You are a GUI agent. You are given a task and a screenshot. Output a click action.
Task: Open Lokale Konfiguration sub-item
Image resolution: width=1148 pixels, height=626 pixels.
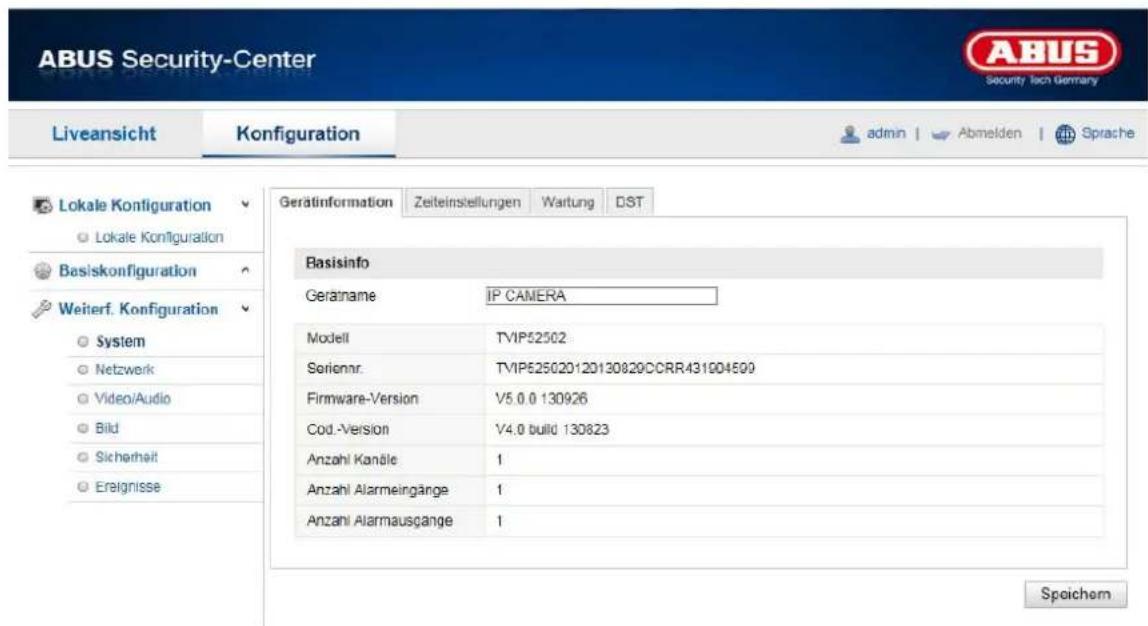(x=159, y=237)
